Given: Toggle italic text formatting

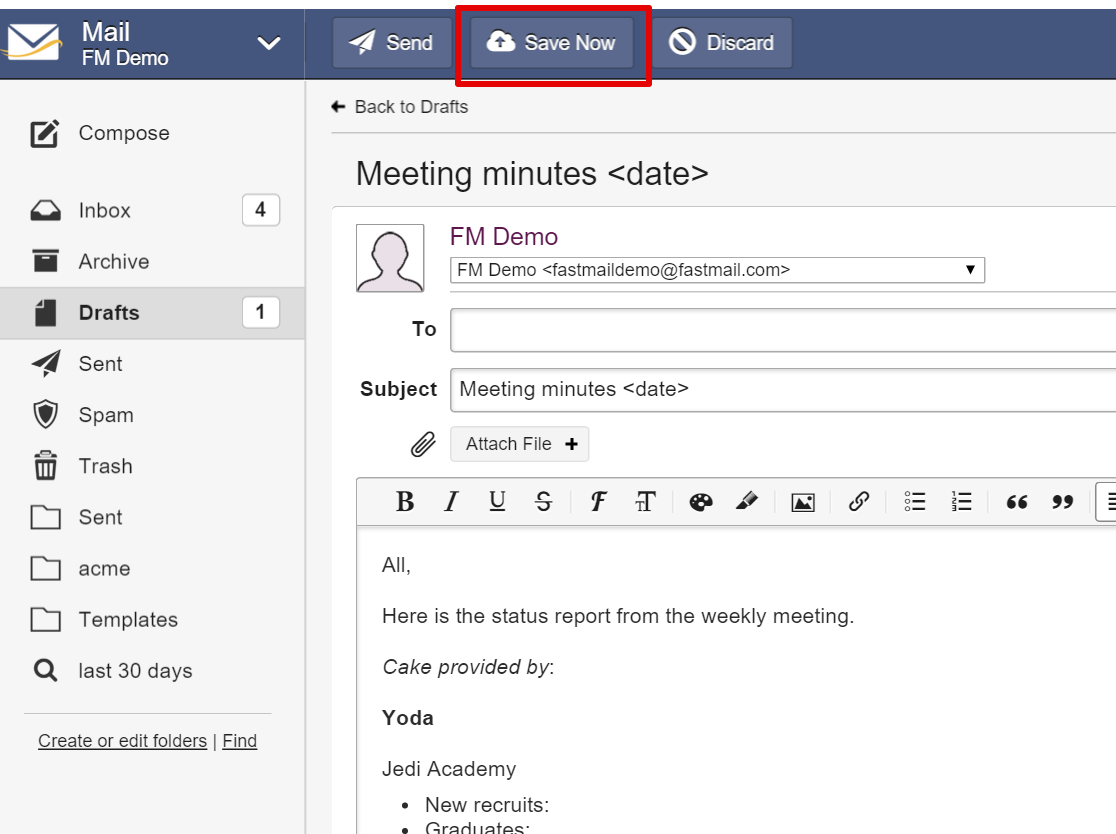Looking at the screenshot, I should 451,502.
